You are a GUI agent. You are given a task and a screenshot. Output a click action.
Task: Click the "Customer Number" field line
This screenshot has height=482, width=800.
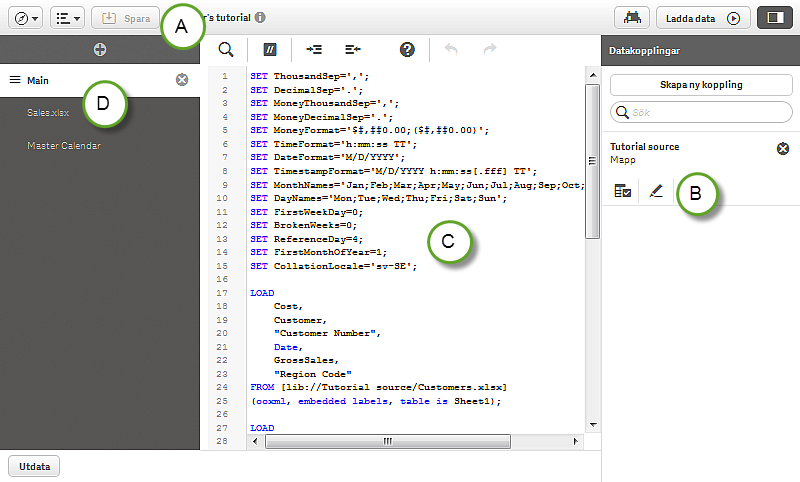coord(327,333)
